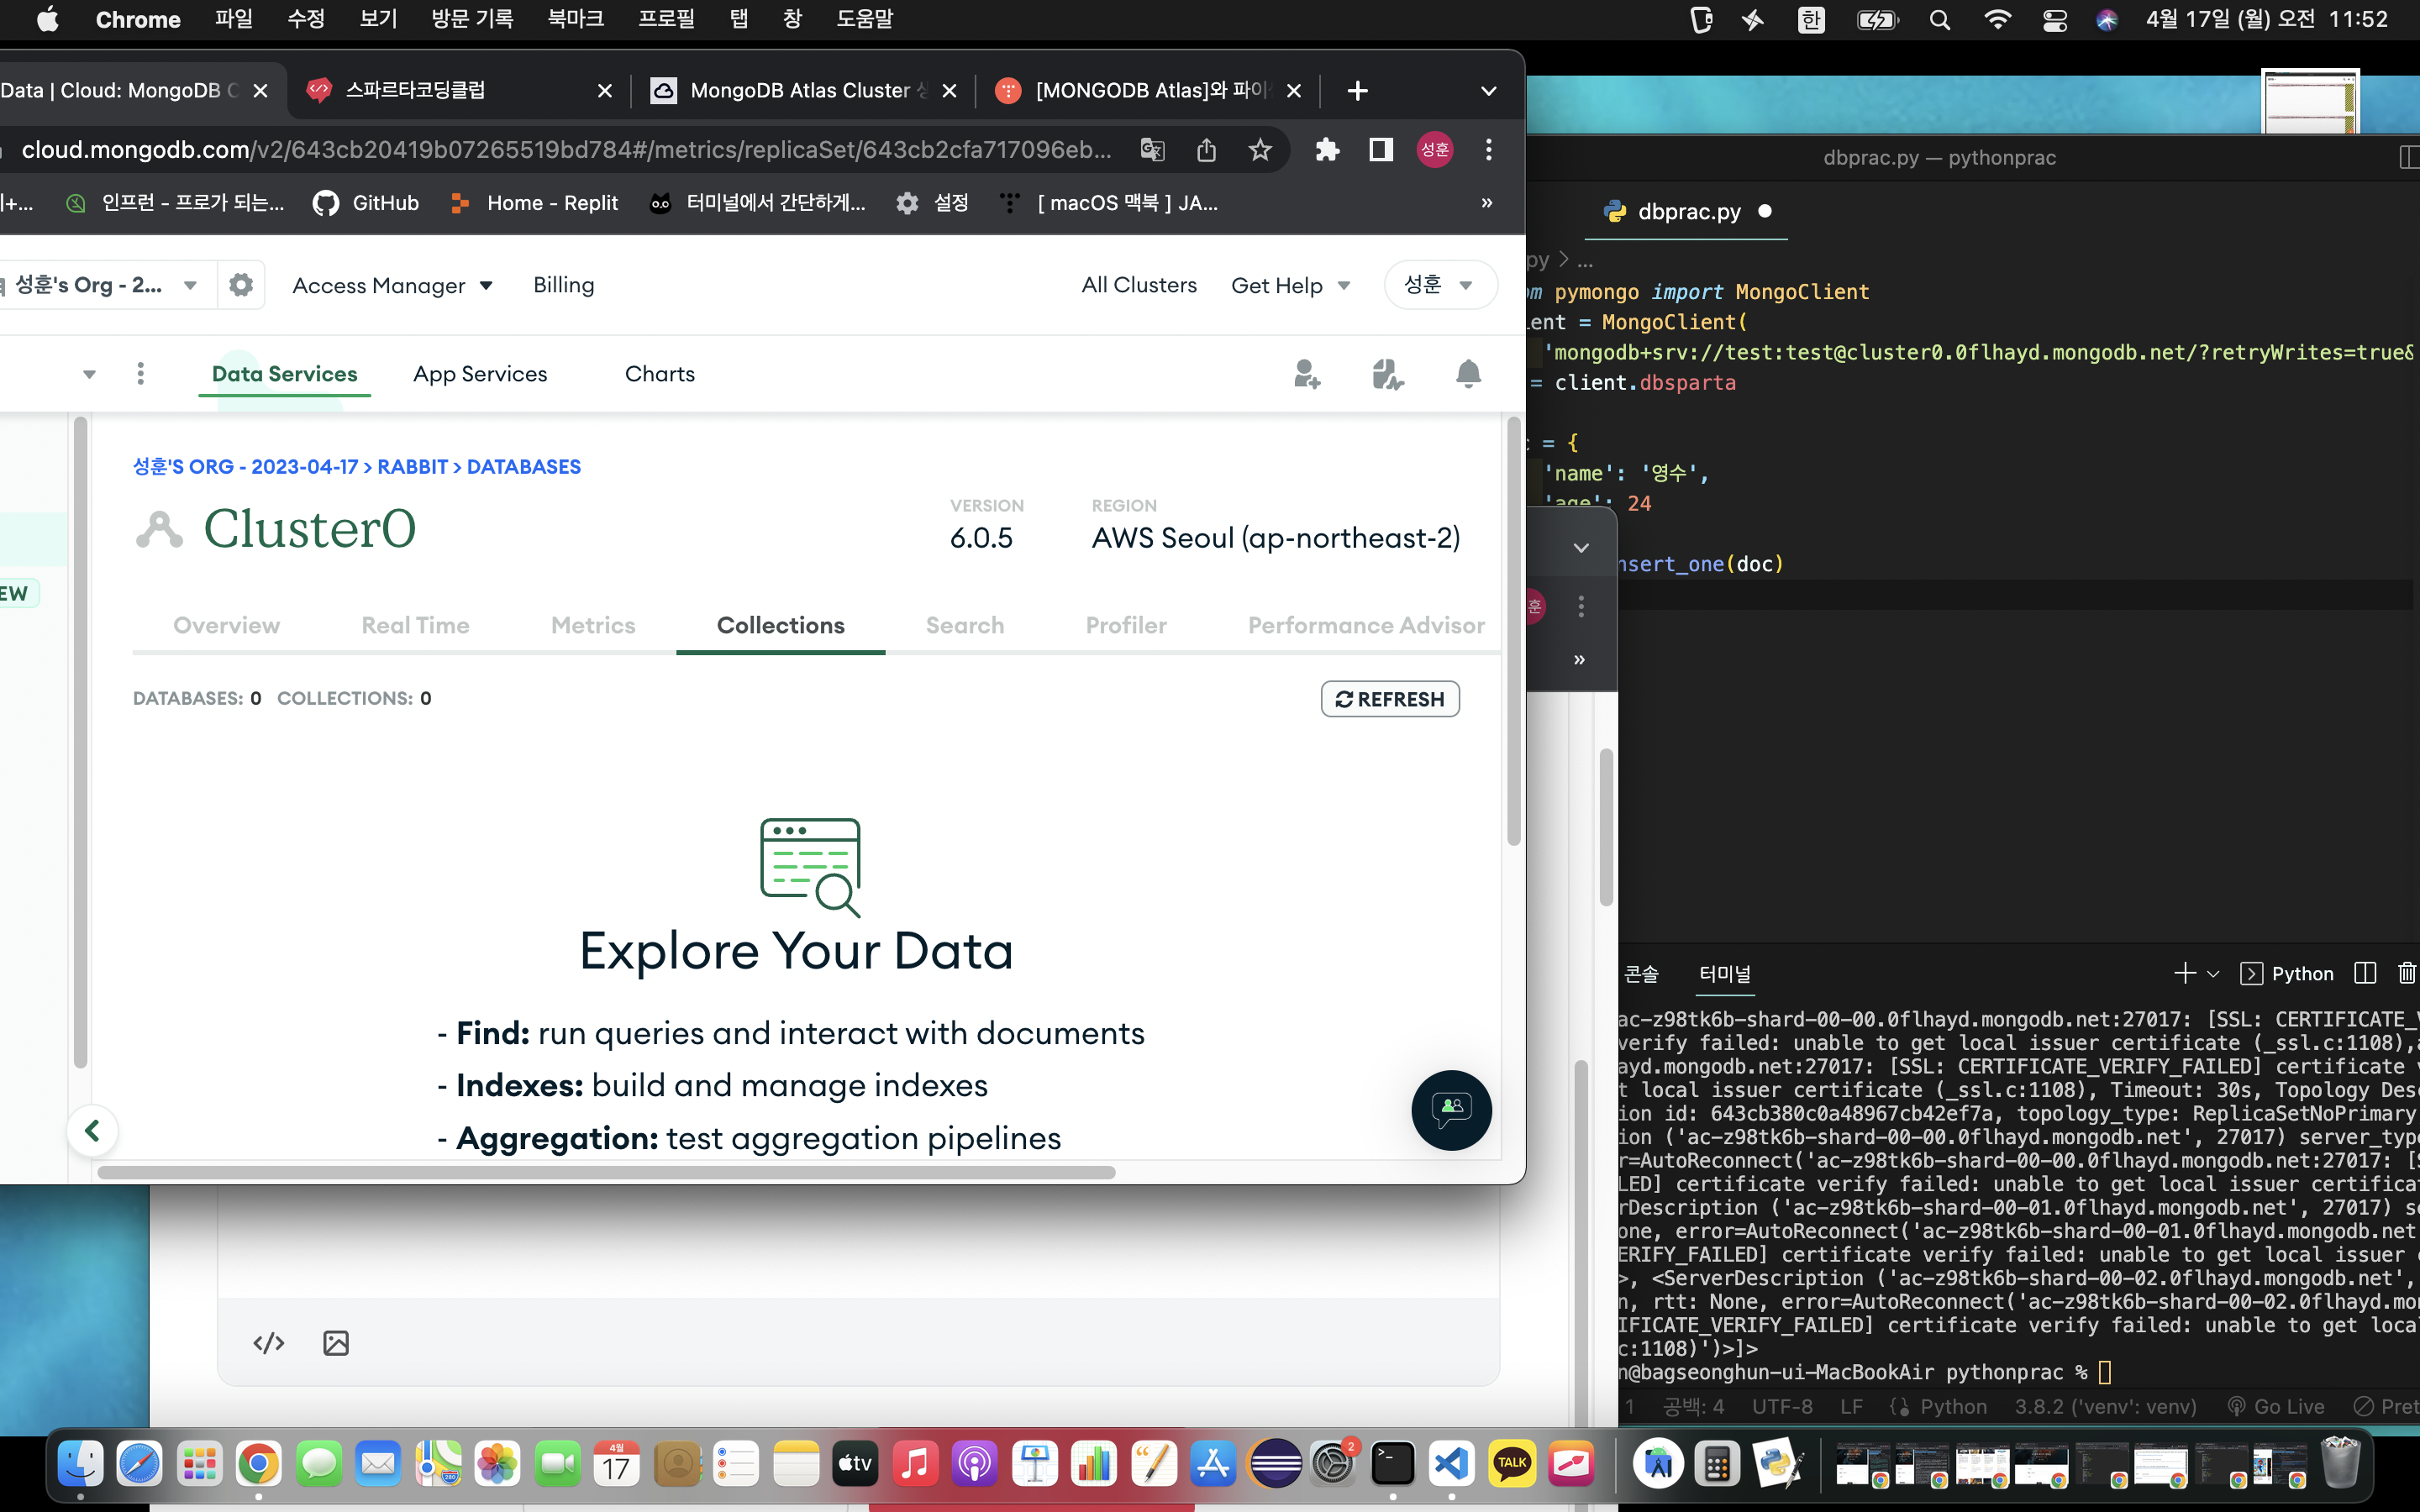Switch to the App Services tab
The width and height of the screenshot is (2420, 1512).
tap(480, 374)
